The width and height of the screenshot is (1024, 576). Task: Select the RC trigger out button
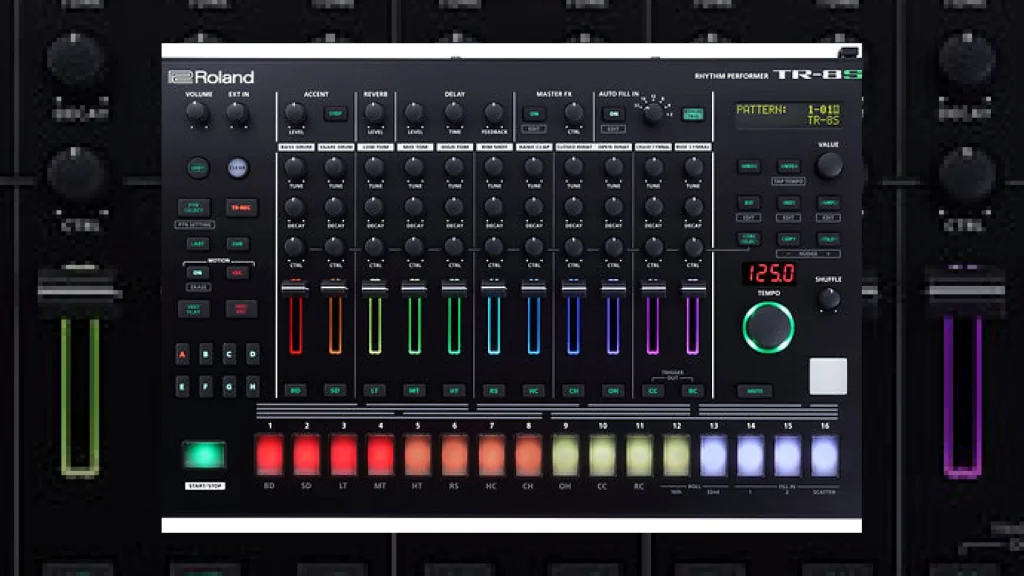coord(693,391)
